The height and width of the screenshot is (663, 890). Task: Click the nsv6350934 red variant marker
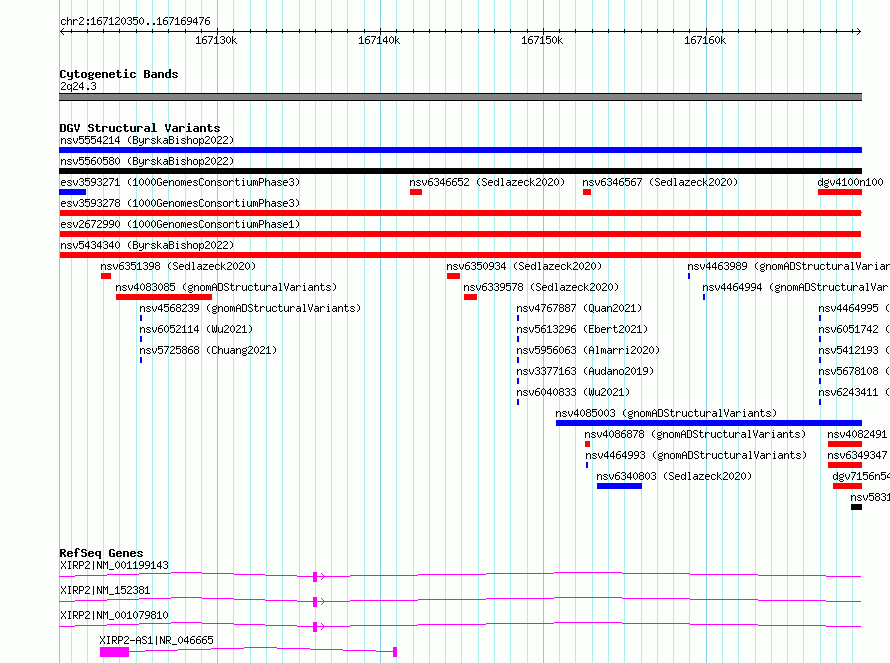[x=454, y=276]
